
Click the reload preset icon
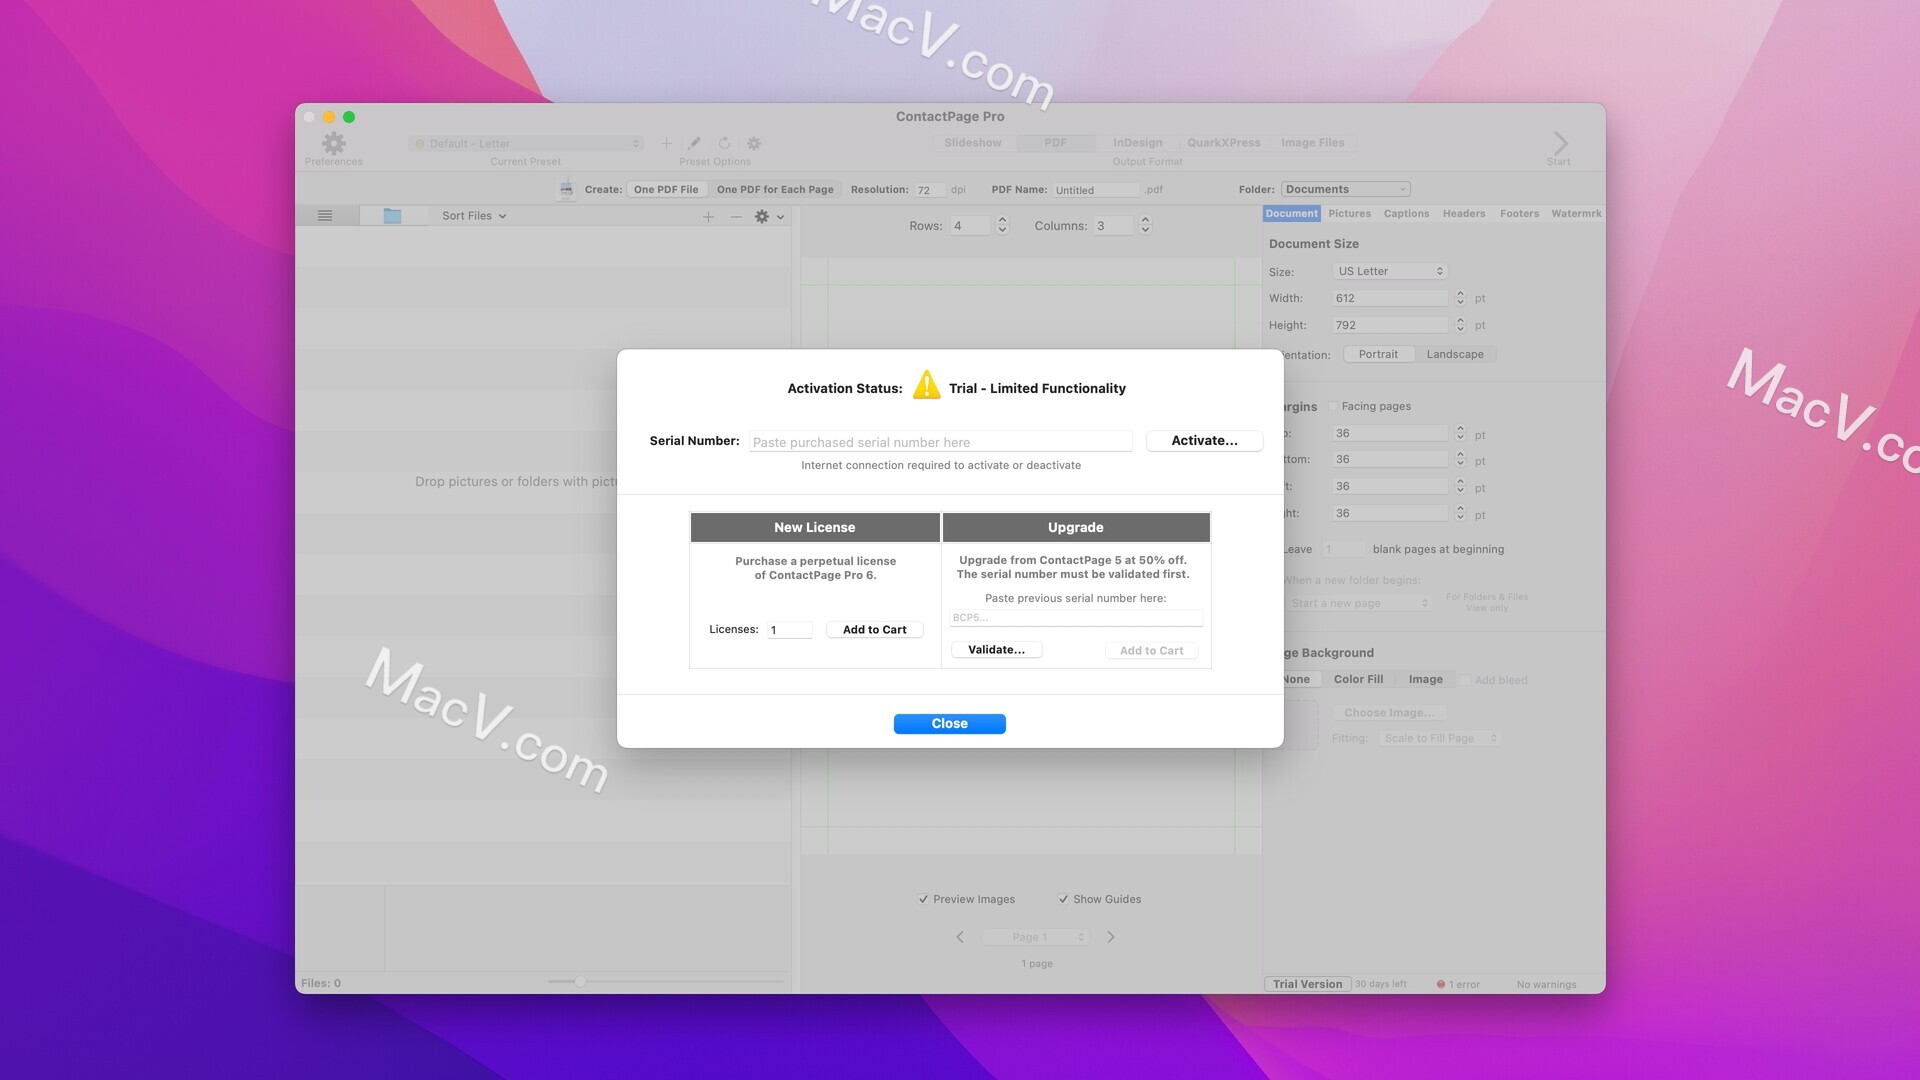tap(724, 143)
